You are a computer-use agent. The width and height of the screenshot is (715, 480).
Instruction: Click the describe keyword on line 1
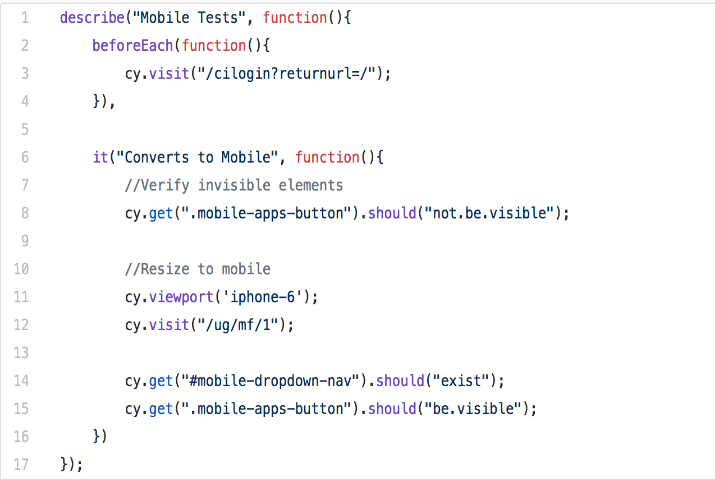[x=93, y=18]
